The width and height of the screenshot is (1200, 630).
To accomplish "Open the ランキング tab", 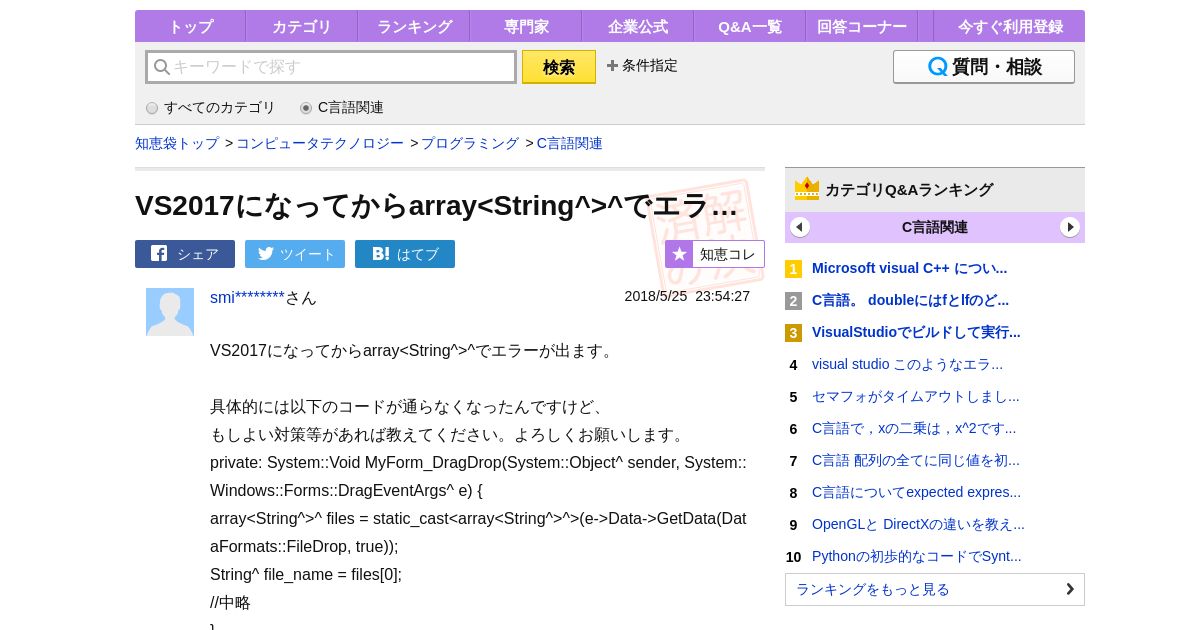I will pos(414,27).
